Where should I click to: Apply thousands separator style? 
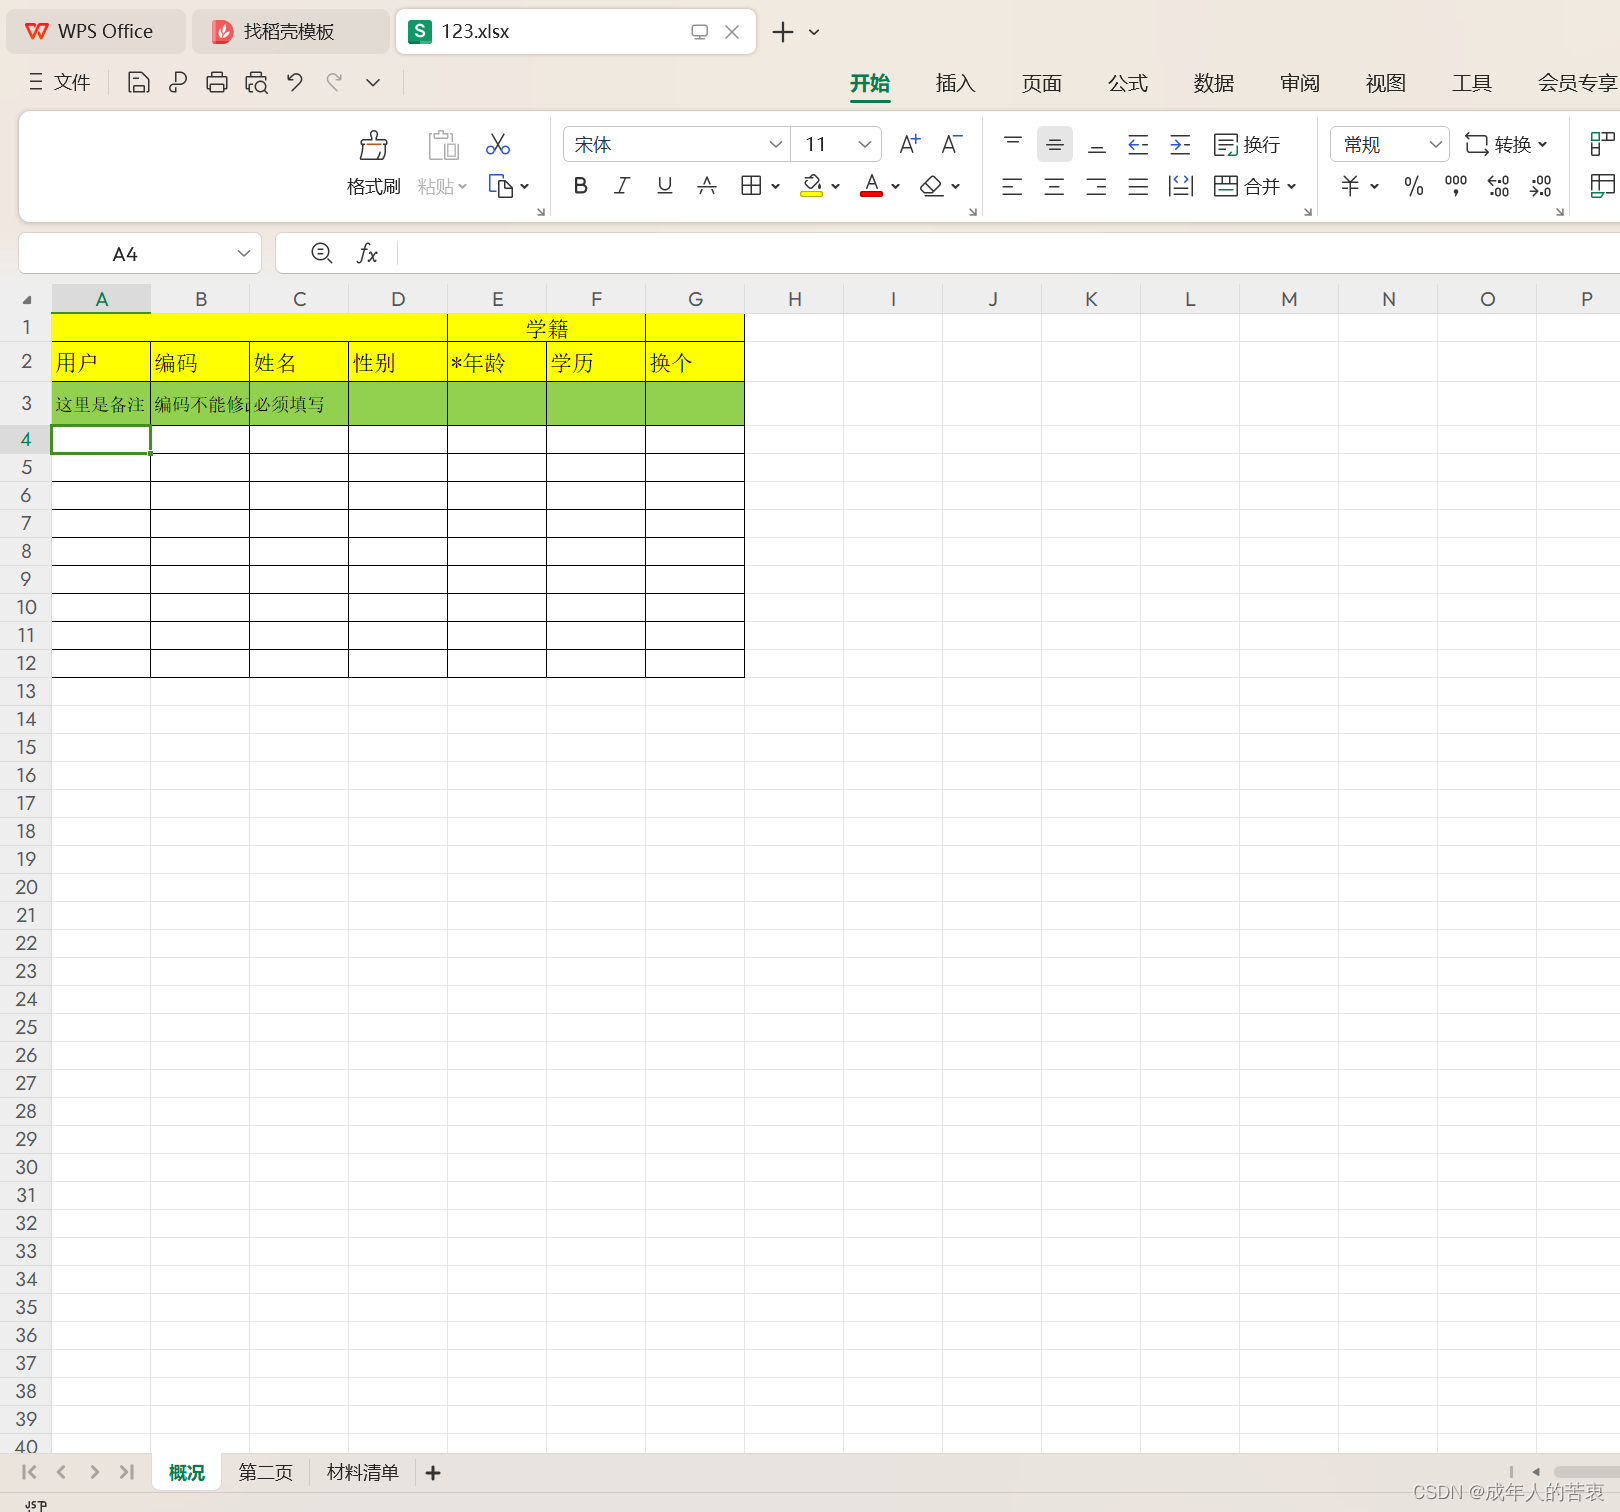tap(1456, 186)
